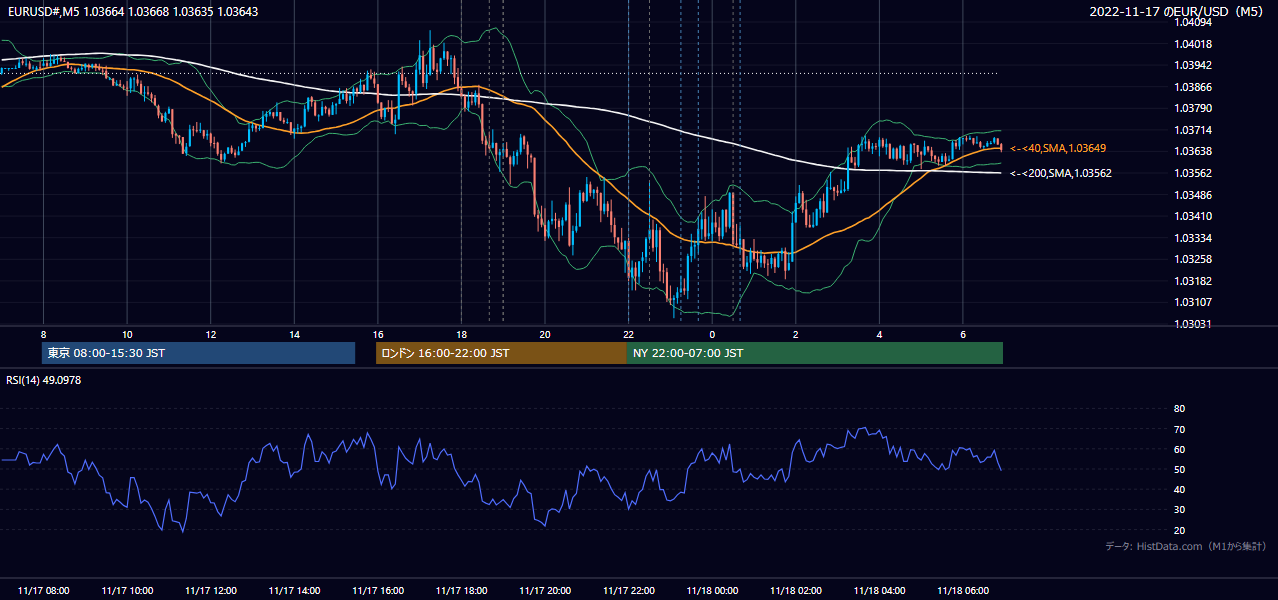Click hour marker 16 under price chart
This screenshot has height=600, width=1278.
[x=378, y=334]
